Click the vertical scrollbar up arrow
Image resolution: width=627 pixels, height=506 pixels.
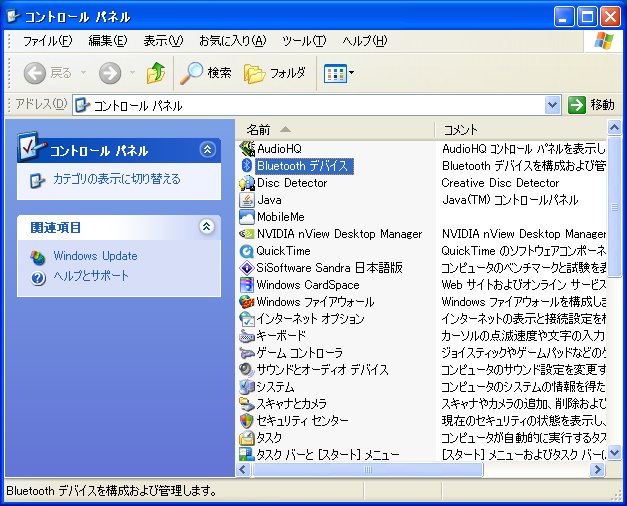point(614,128)
